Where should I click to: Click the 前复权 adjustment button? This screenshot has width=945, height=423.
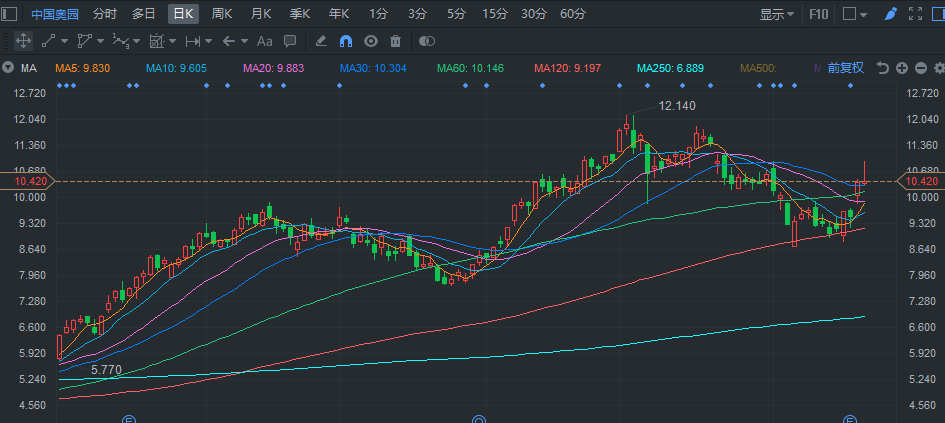[x=846, y=68]
